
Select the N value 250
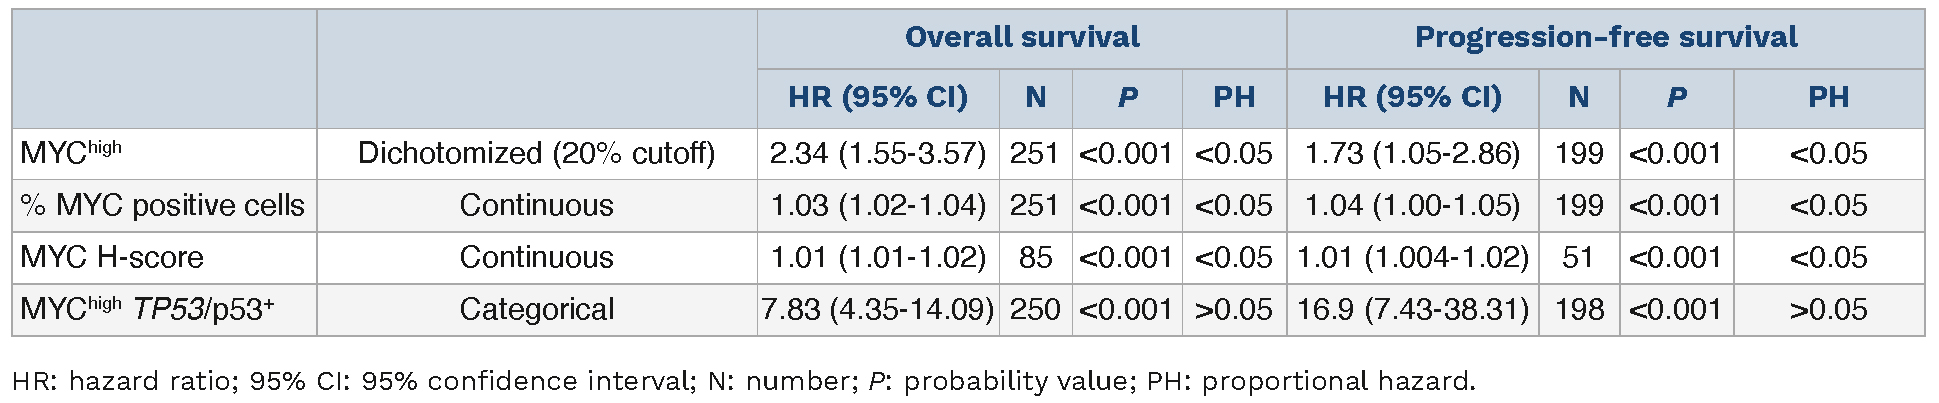[x=1035, y=310]
